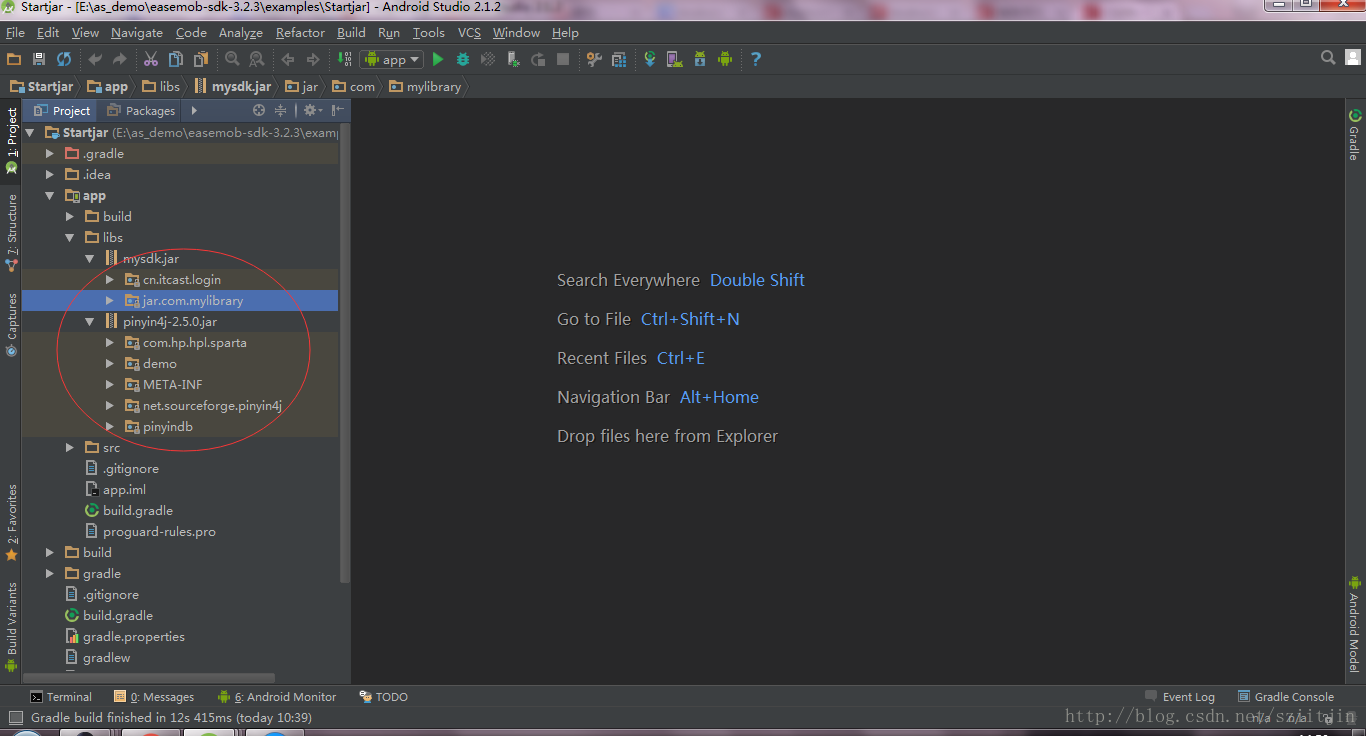1366x736 pixels.
Task: Click the Undo arrow icon
Action: [x=95, y=59]
